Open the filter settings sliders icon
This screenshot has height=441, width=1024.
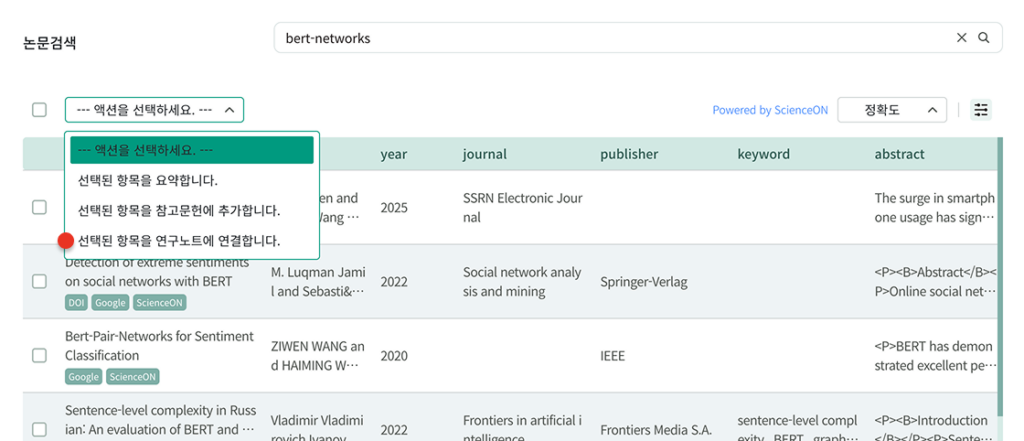tap(981, 110)
